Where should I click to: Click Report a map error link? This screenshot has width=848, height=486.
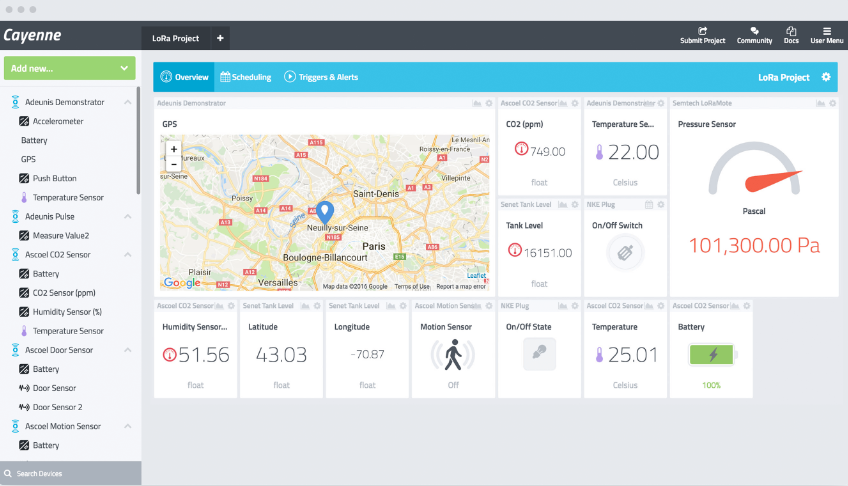coord(461,287)
